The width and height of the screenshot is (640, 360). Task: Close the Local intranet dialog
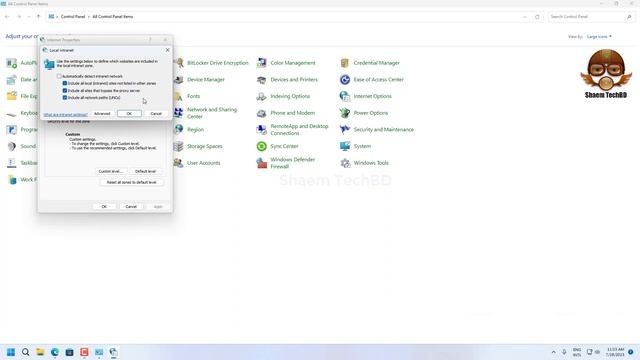click(167, 50)
